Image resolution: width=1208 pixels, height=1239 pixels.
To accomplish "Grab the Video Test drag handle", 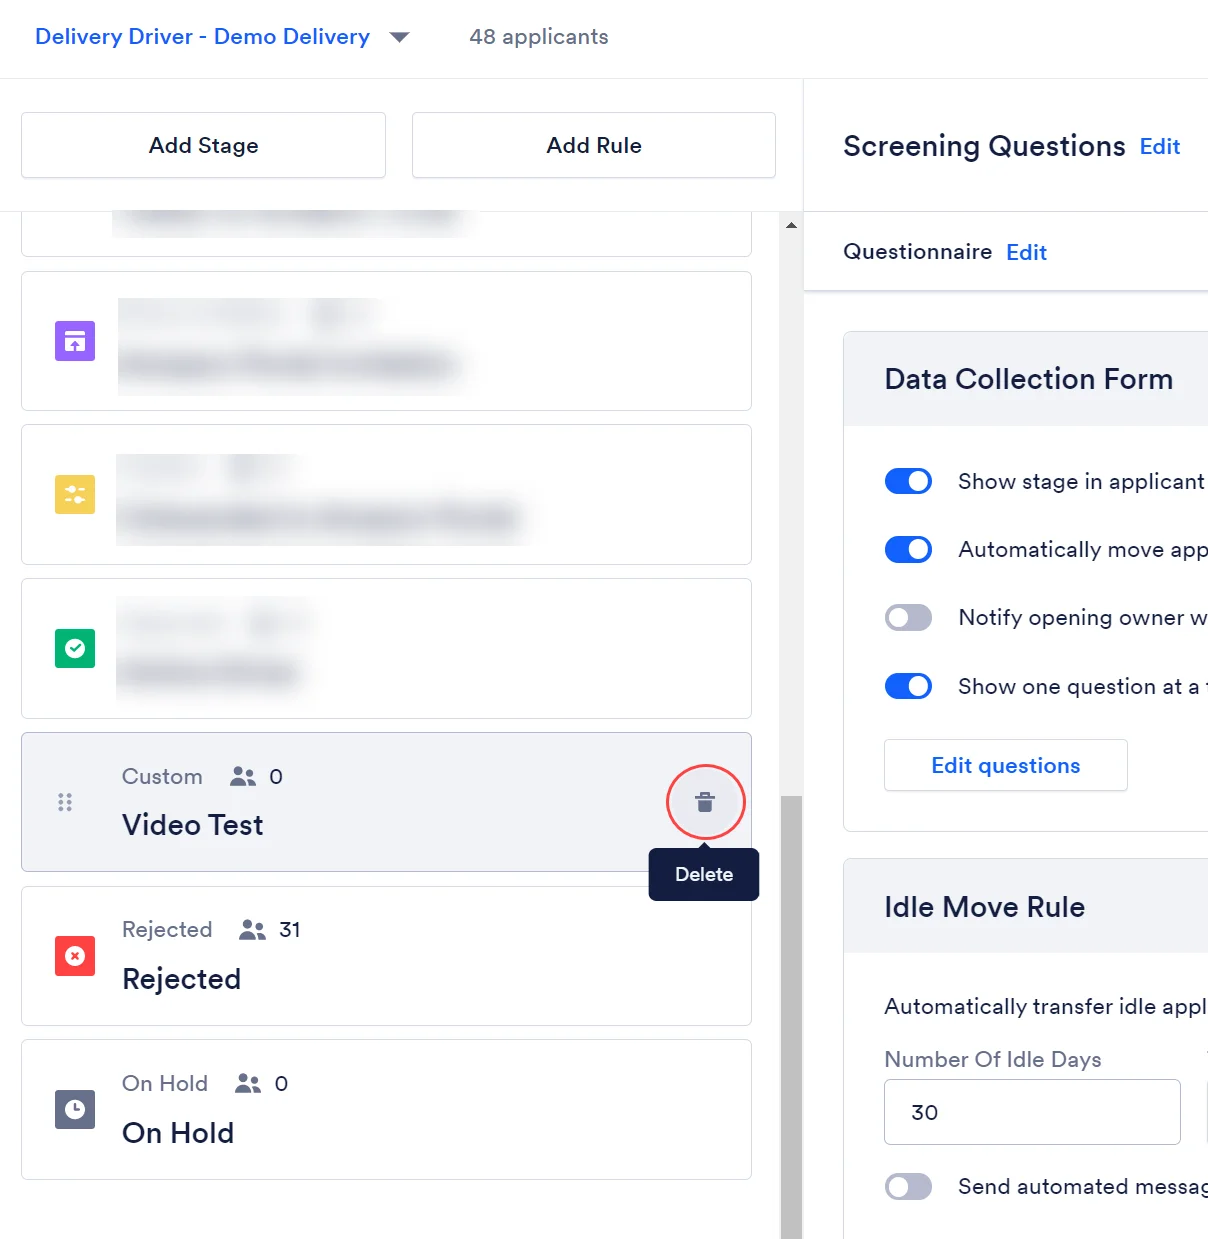I will coord(65,802).
